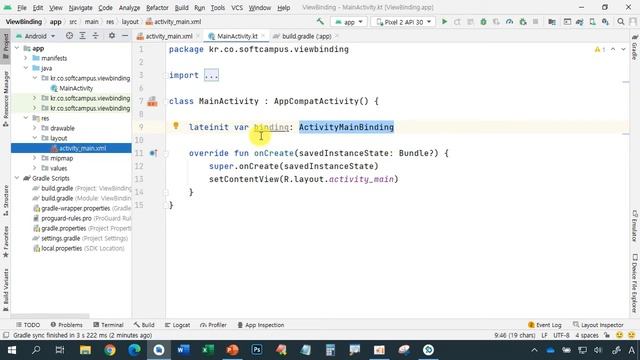Click the Apply Code Changes icon
This screenshot has width=640, height=360.
coord(470,22)
